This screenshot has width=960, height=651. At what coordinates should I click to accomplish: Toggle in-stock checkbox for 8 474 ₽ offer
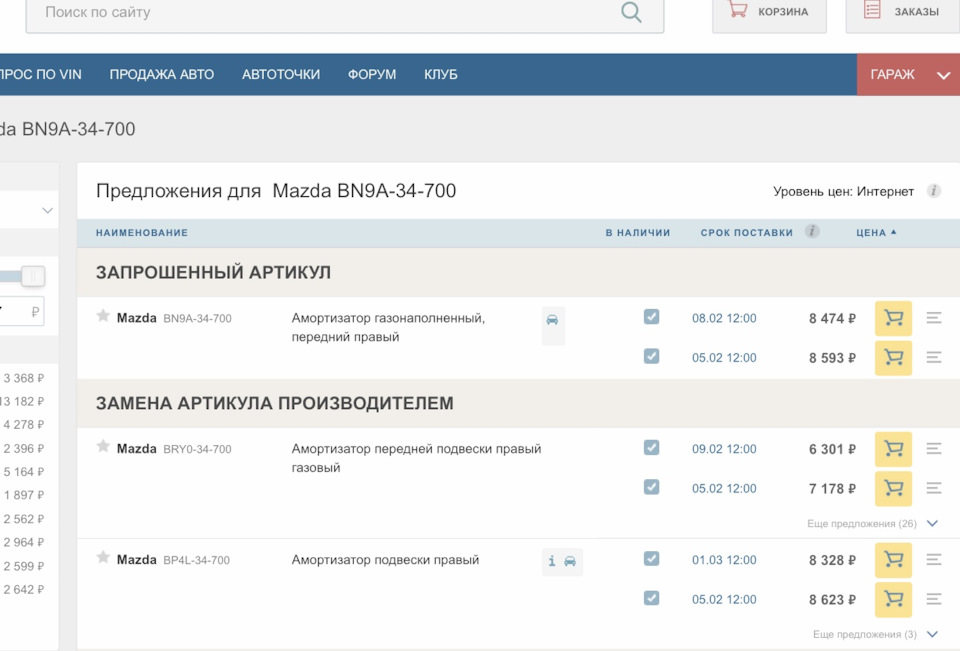pyautogui.click(x=651, y=317)
